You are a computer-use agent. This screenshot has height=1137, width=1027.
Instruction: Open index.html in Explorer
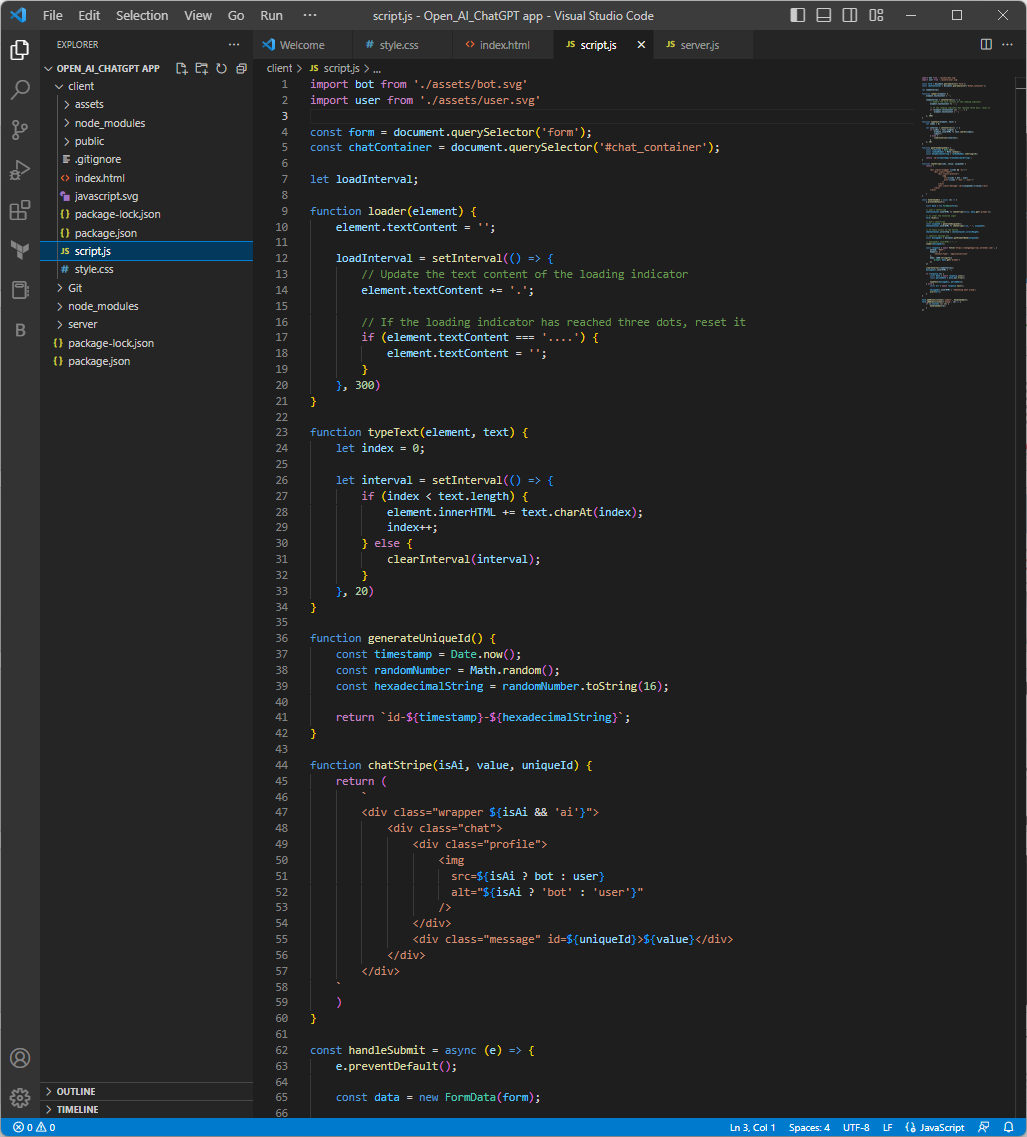(147, 178)
